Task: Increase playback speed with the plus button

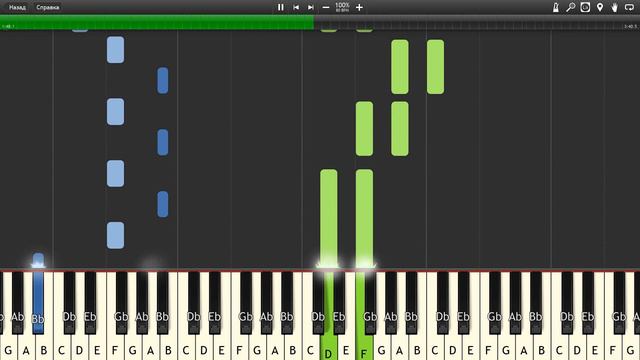Action: tap(359, 7)
